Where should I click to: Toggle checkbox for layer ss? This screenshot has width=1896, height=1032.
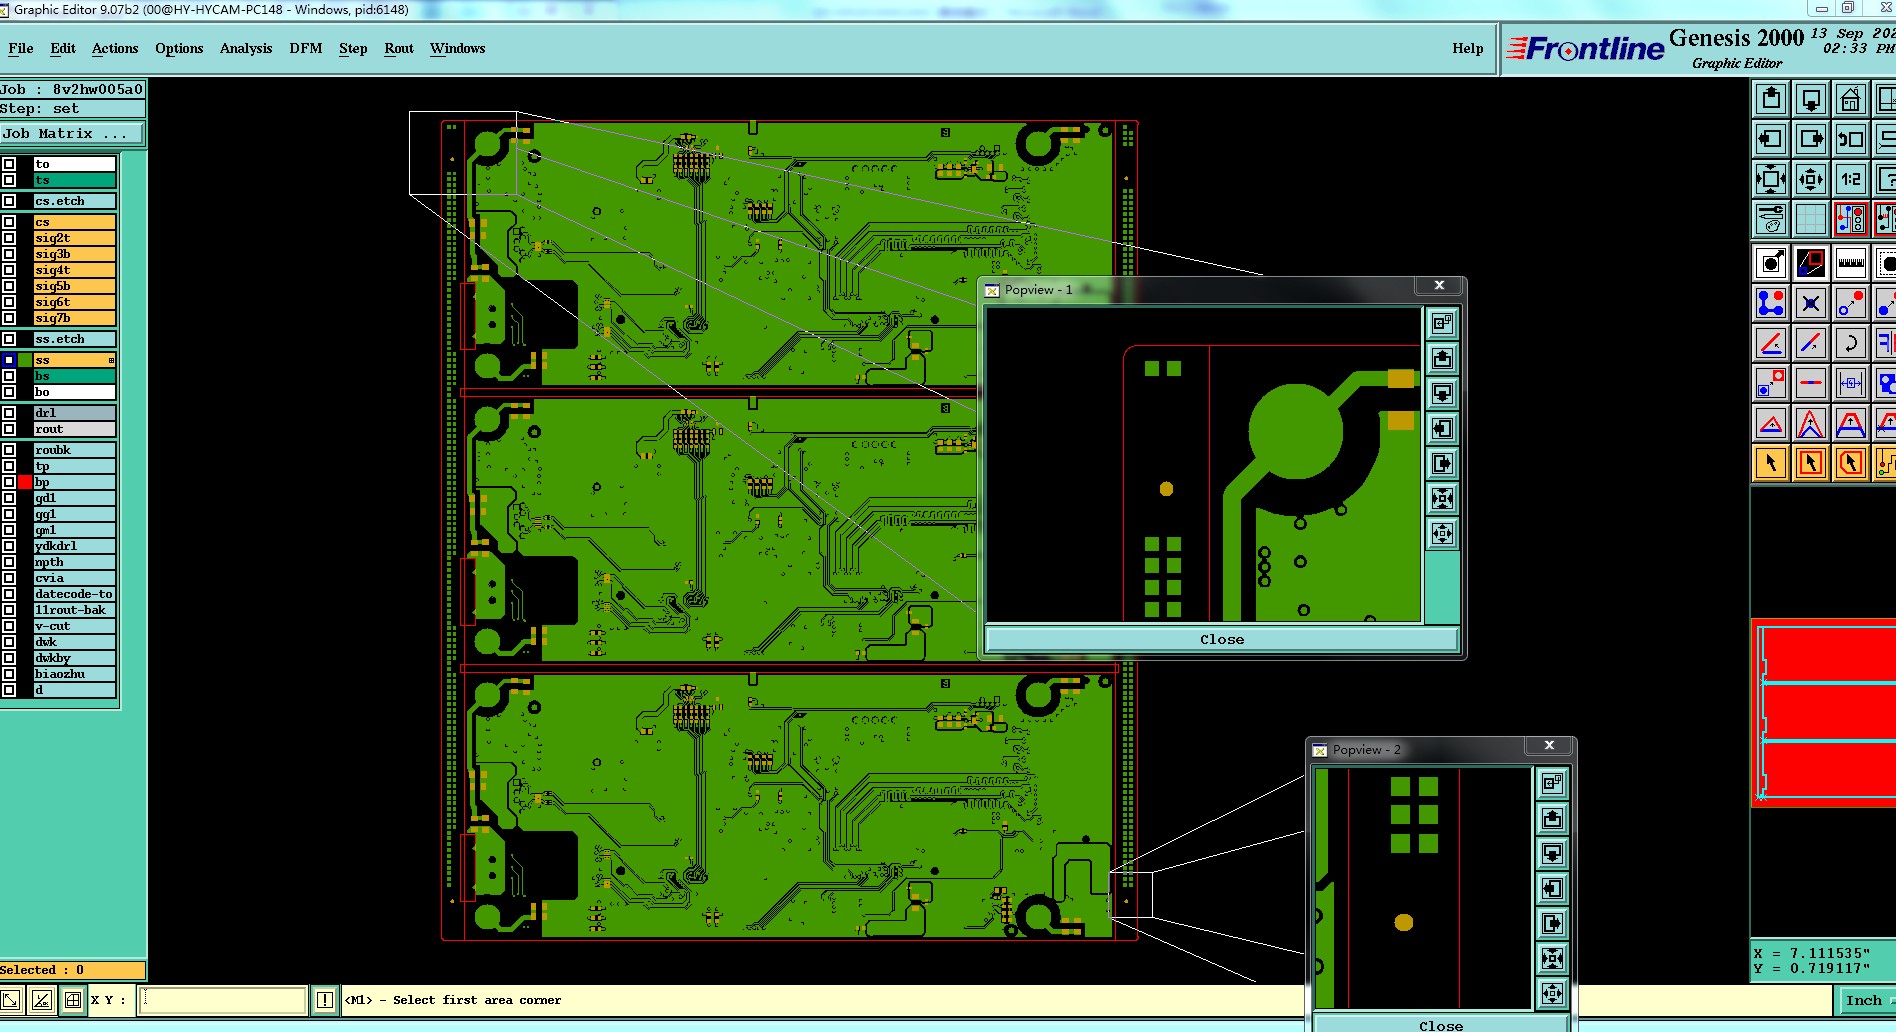[x=9, y=360]
